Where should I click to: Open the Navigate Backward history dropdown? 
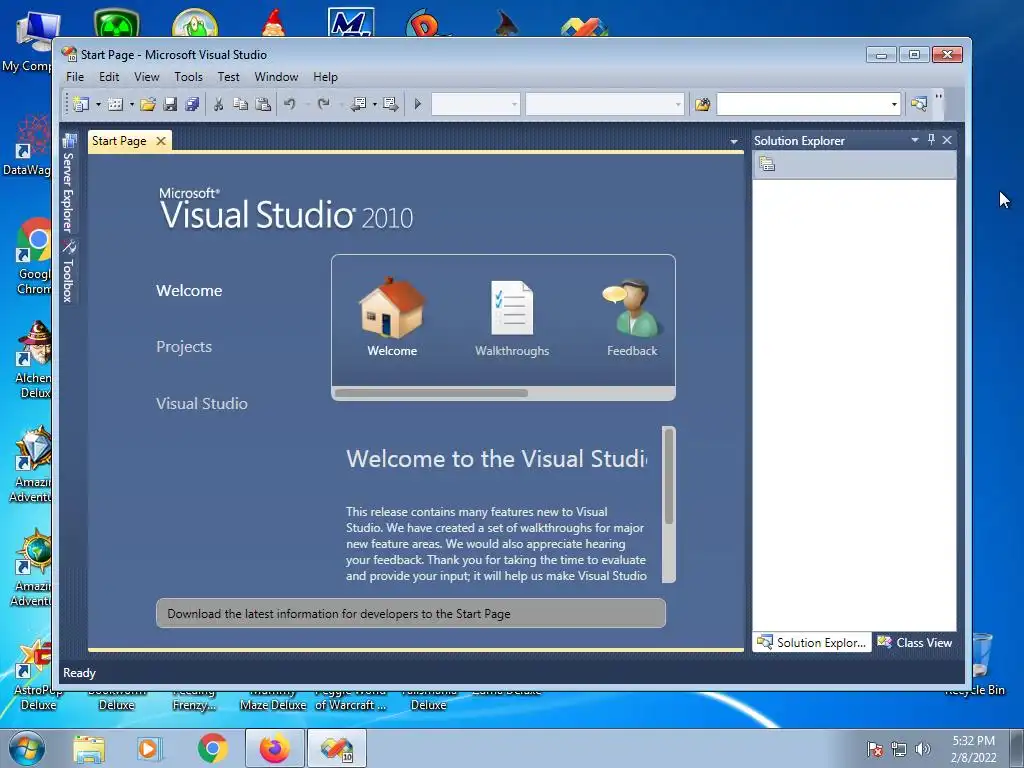[374, 104]
